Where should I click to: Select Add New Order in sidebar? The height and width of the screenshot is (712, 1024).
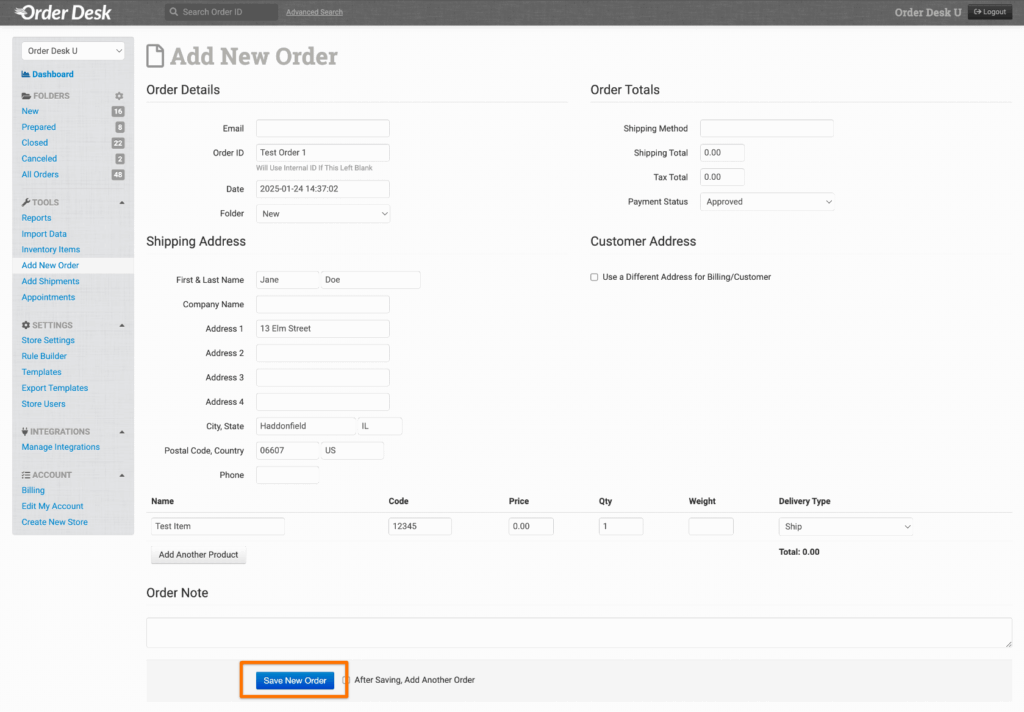click(x=50, y=265)
